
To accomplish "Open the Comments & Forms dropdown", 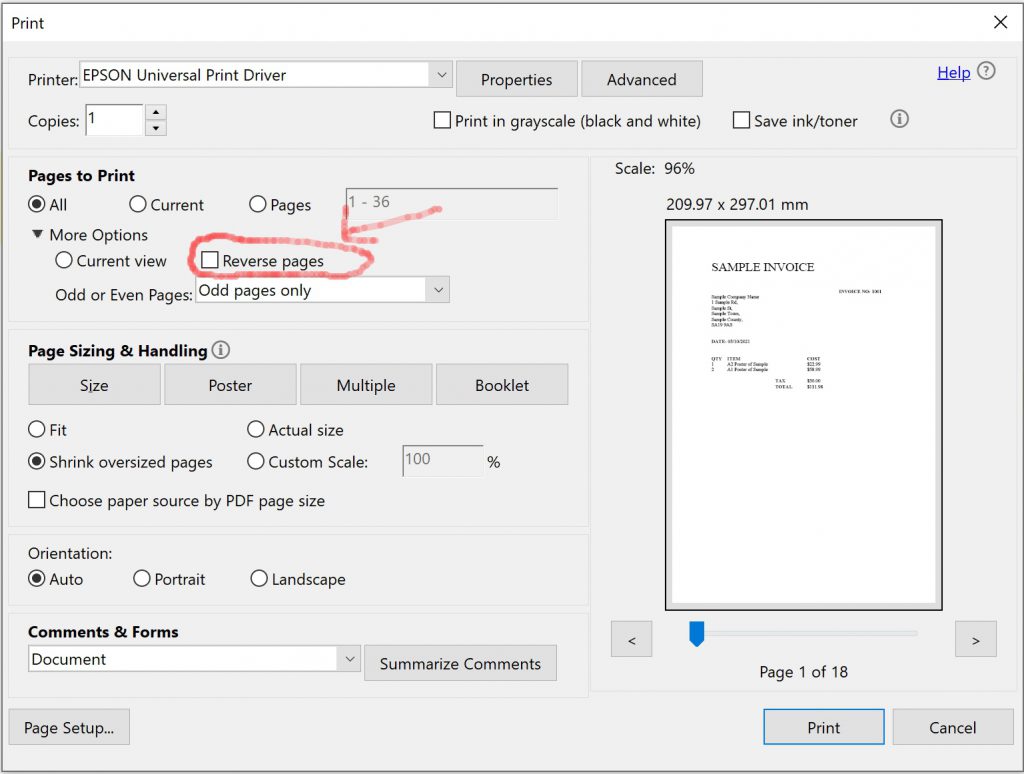I will pos(349,659).
